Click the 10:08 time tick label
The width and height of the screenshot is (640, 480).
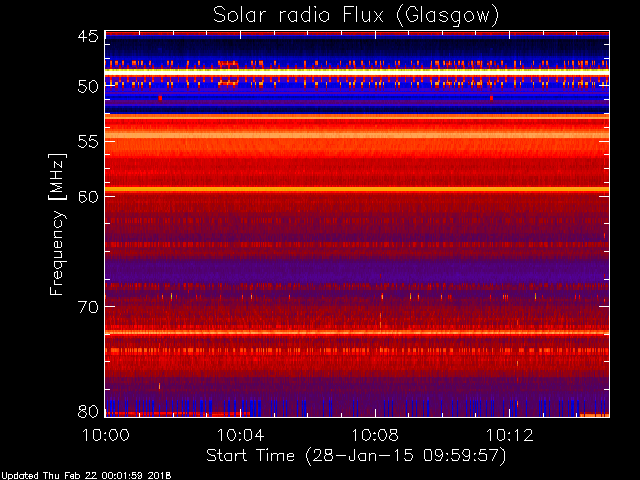(375, 435)
